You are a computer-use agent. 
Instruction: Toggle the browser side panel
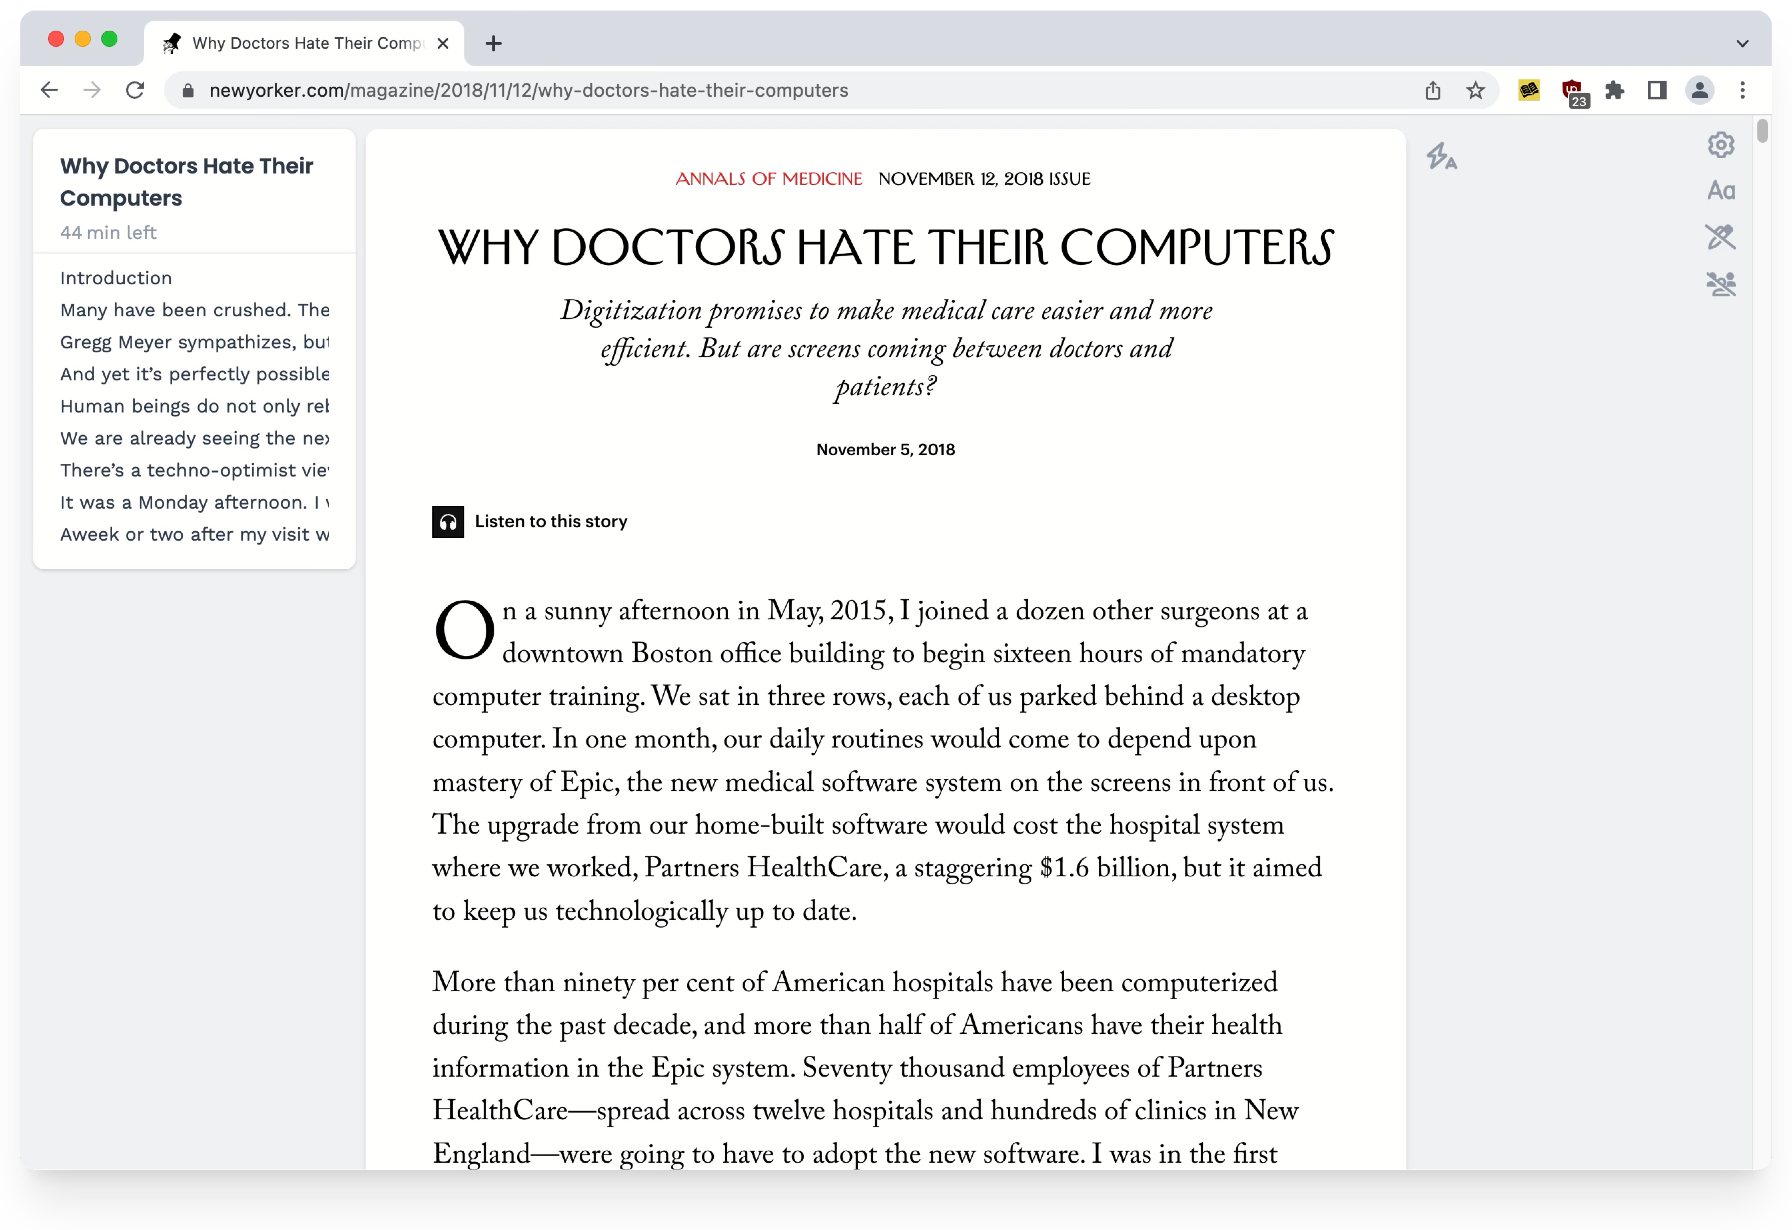click(x=1657, y=91)
